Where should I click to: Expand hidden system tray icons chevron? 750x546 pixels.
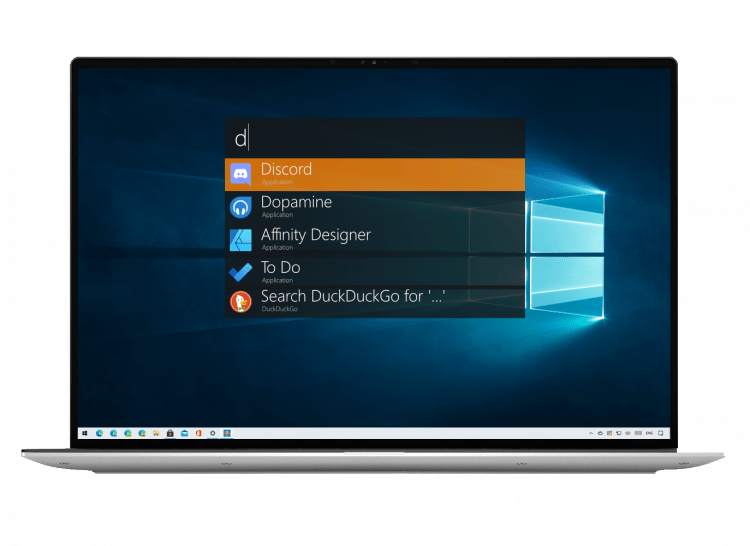click(591, 433)
